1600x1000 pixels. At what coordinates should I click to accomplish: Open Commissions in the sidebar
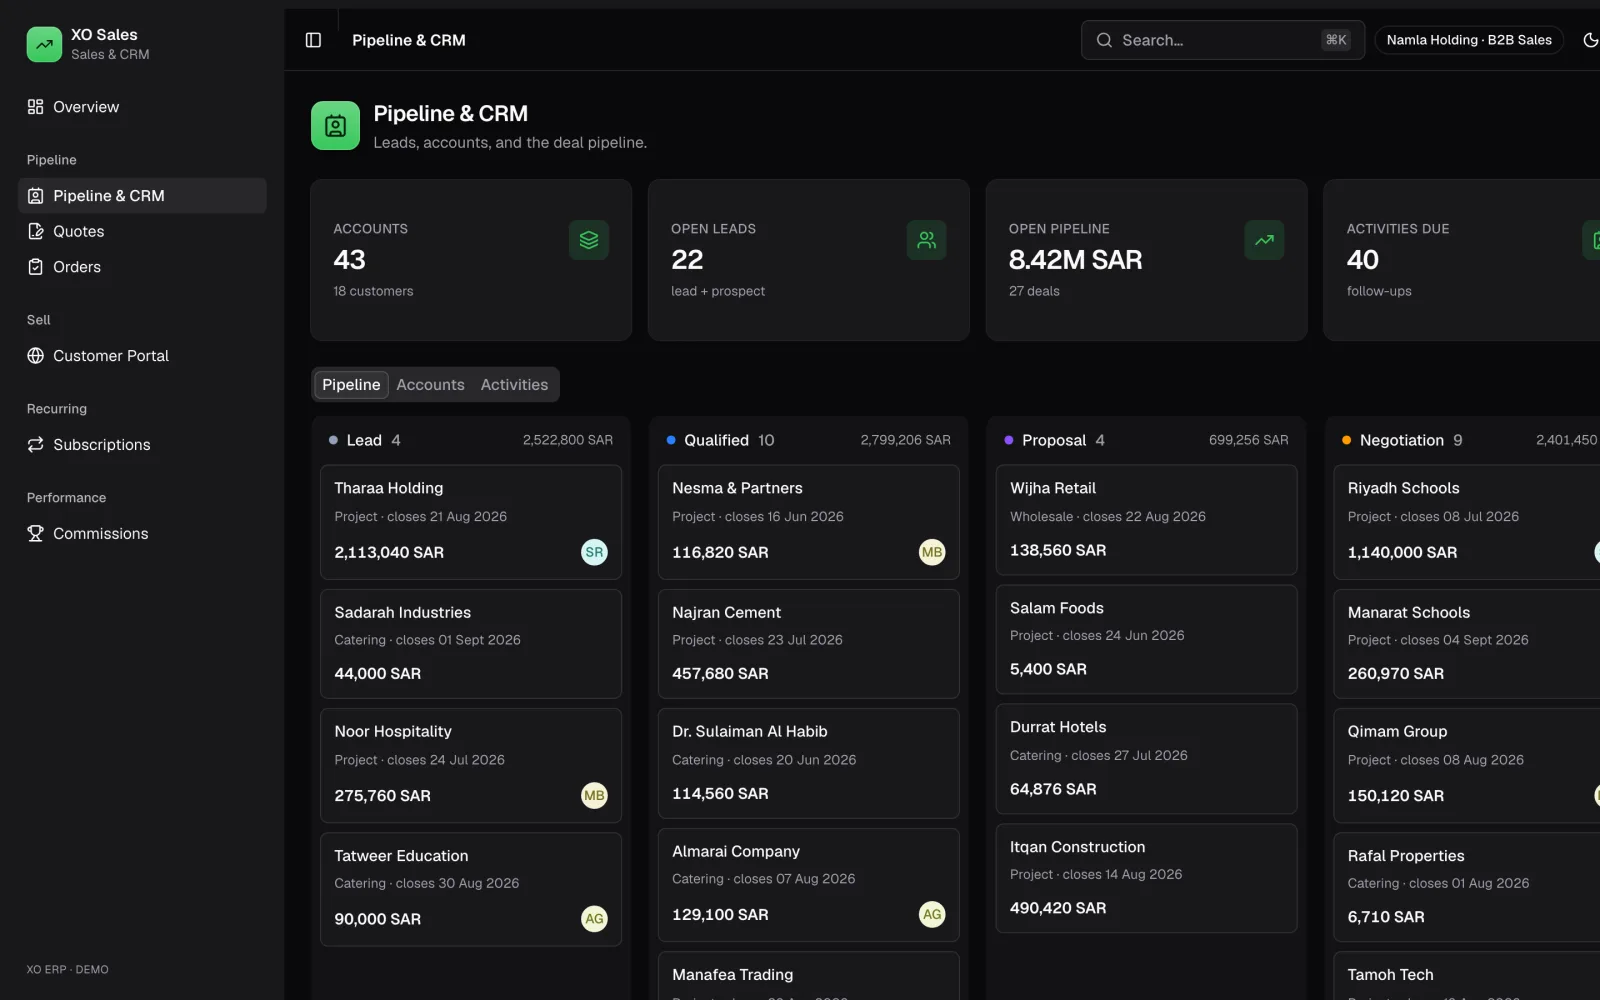pyautogui.click(x=142, y=534)
